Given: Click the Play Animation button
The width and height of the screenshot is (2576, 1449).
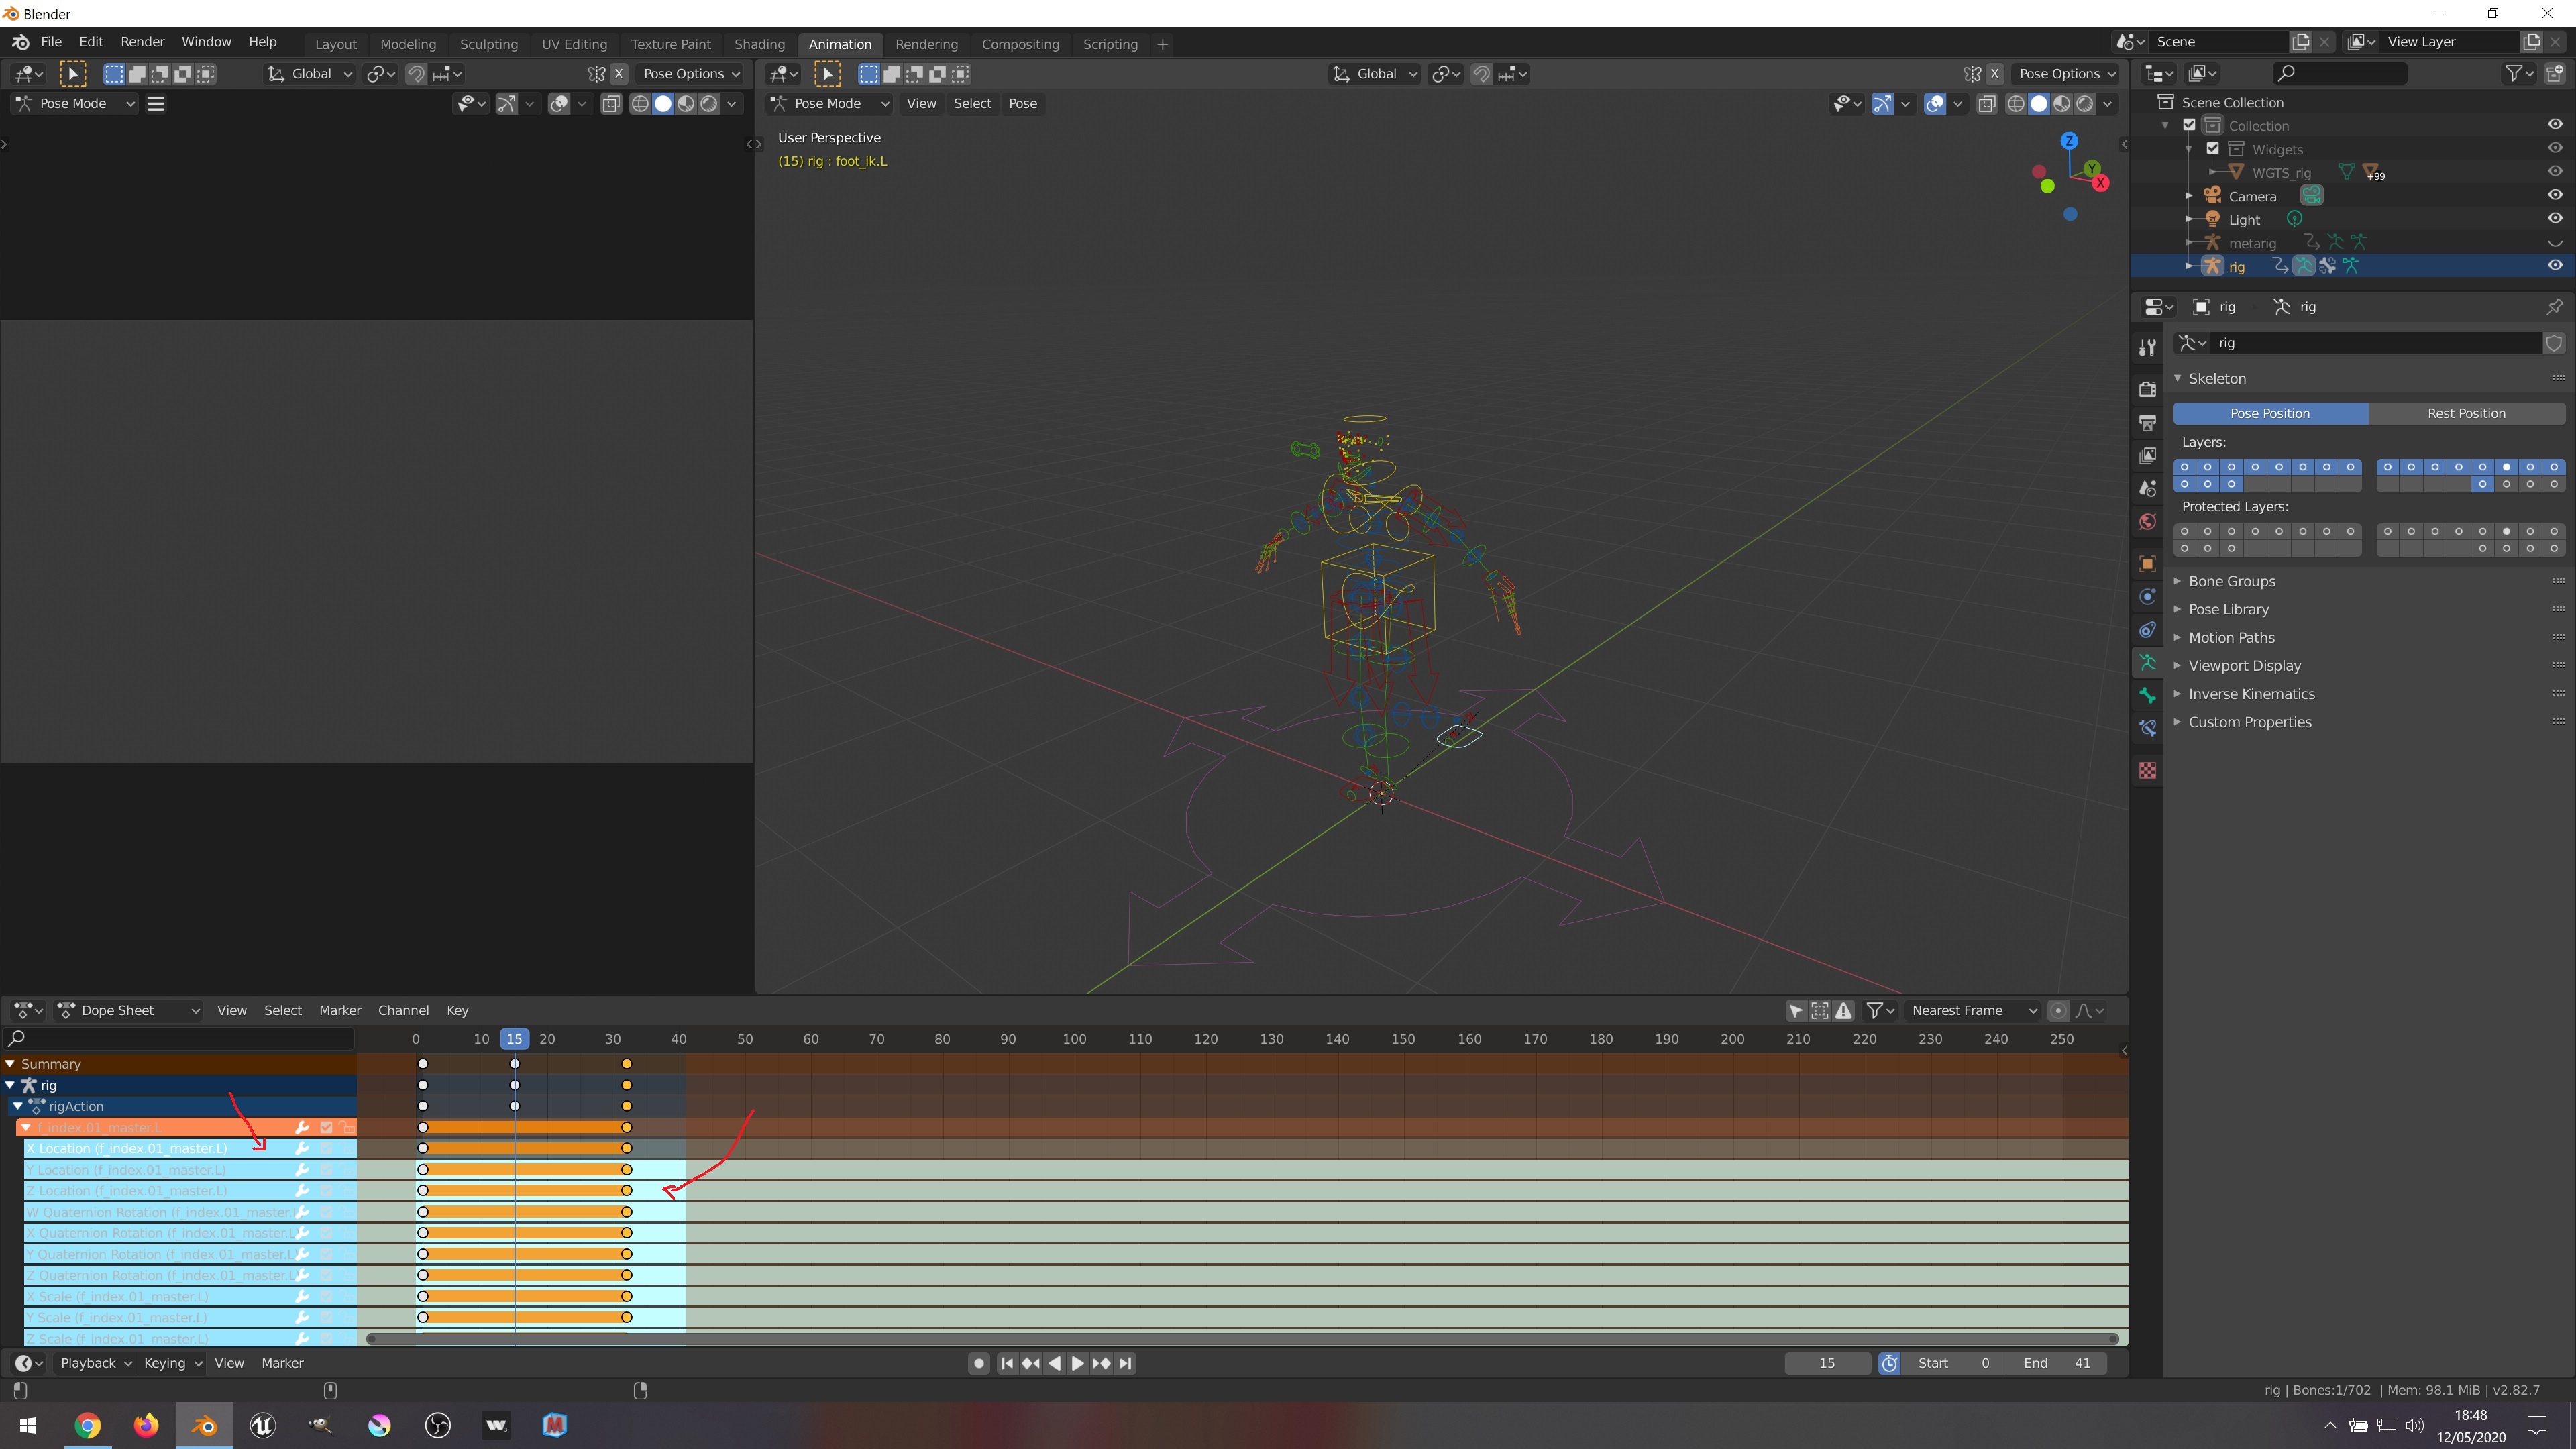Looking at the screenshot, I should click(x=1077, y=1363).
